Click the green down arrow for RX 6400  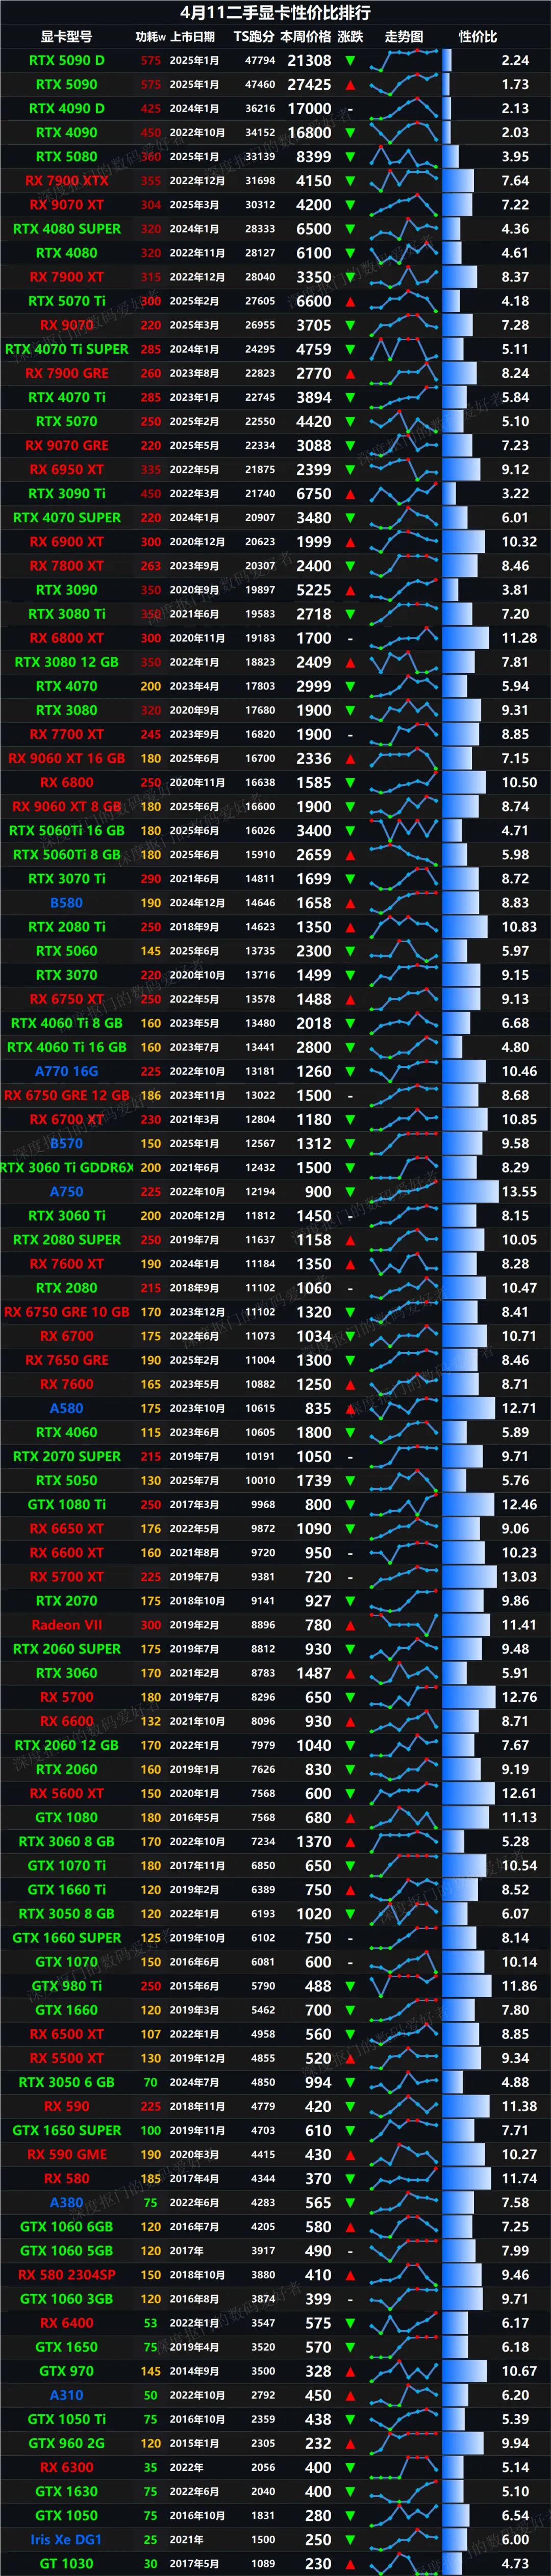click(350, 2323)
